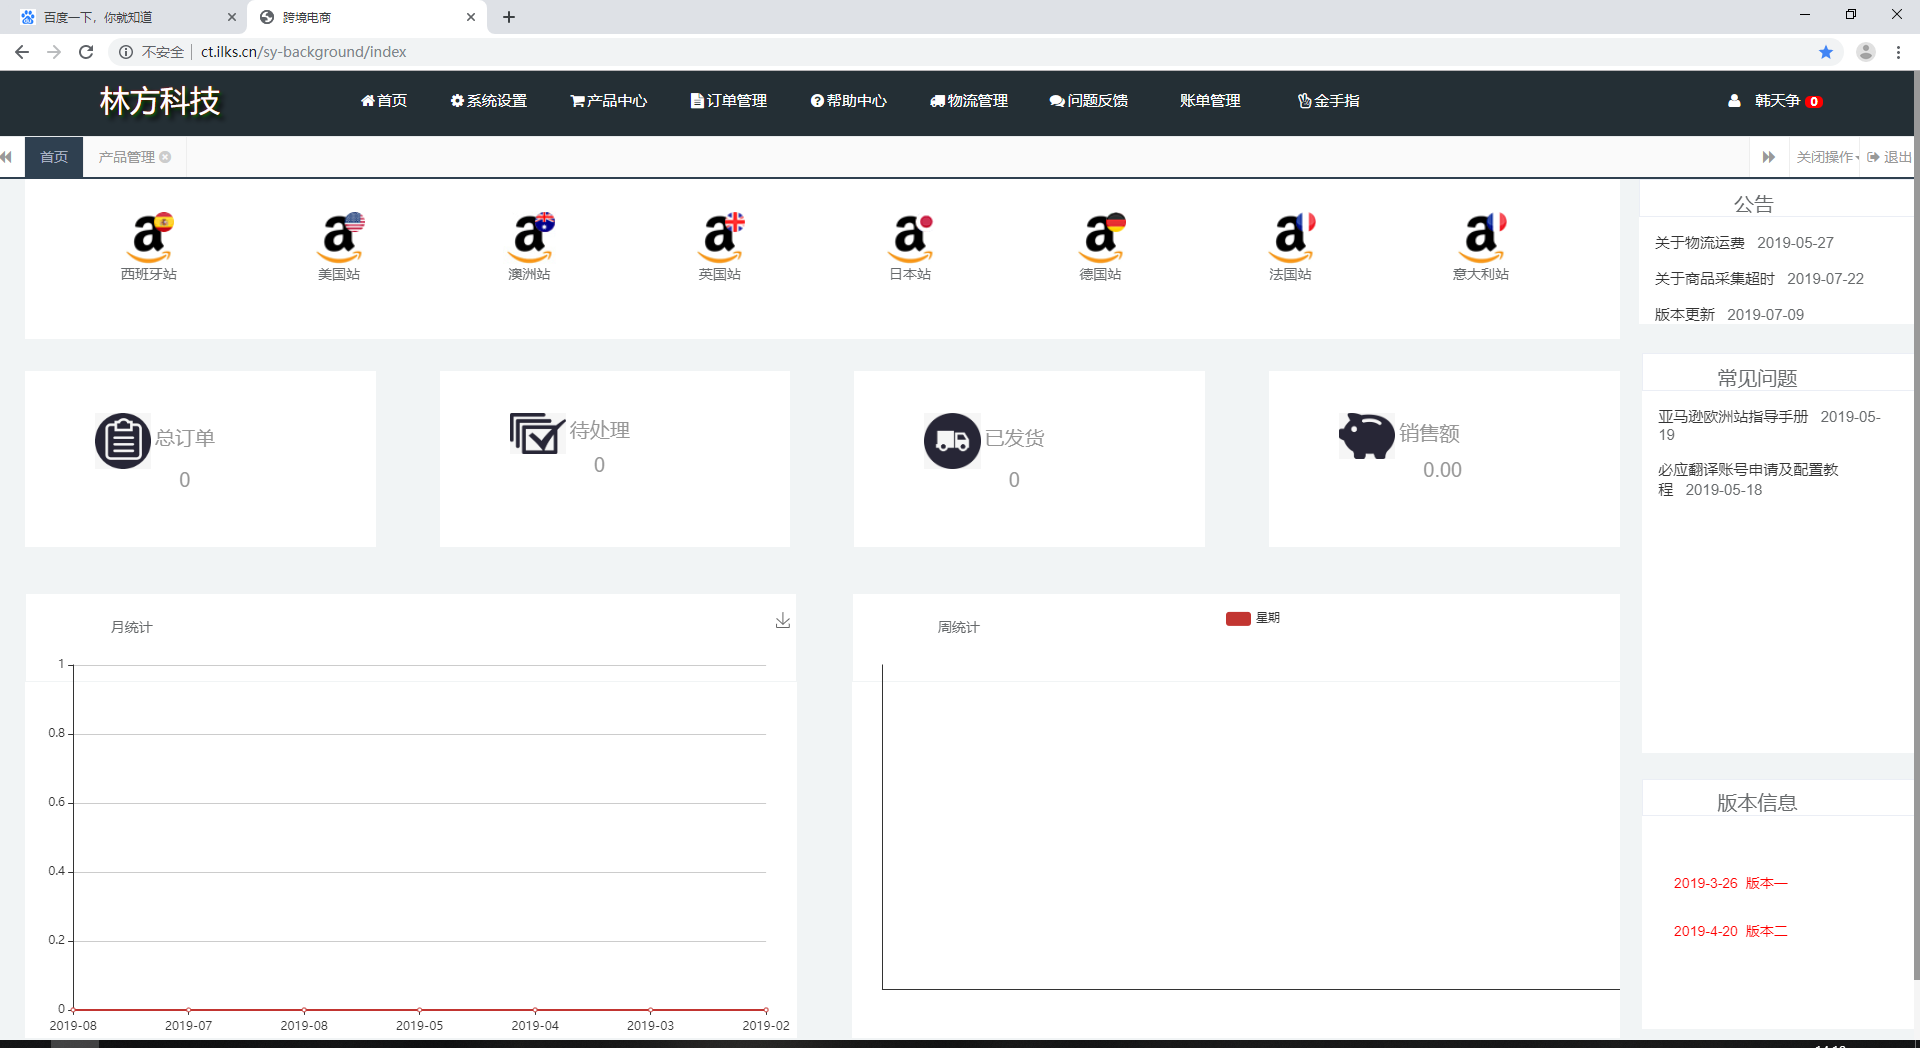Close the 产品管理 tab
The width and height of the screenshot is (1920, 1048).
click(x=165, y=157)
